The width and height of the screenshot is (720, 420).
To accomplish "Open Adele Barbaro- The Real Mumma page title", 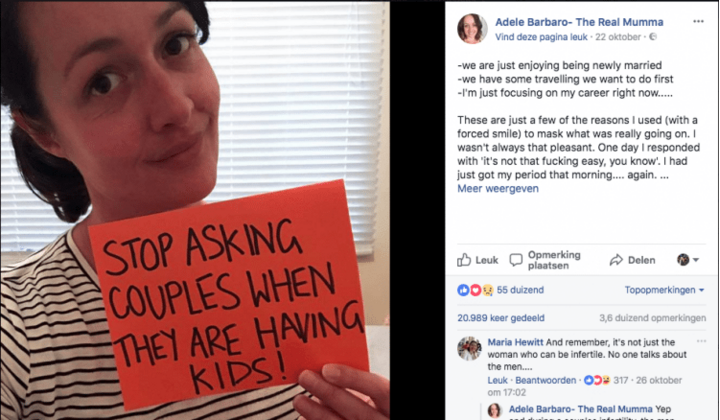I will pyautogui.click(x=579, y=22).
